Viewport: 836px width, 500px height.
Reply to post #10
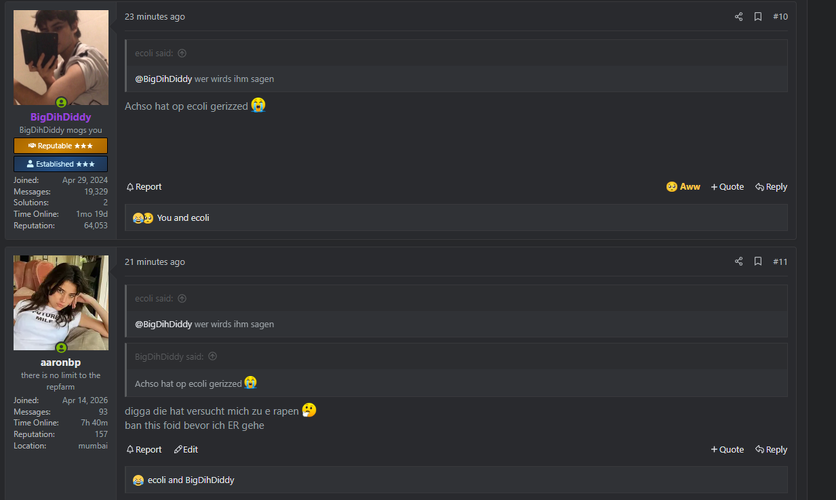point(771,187)
